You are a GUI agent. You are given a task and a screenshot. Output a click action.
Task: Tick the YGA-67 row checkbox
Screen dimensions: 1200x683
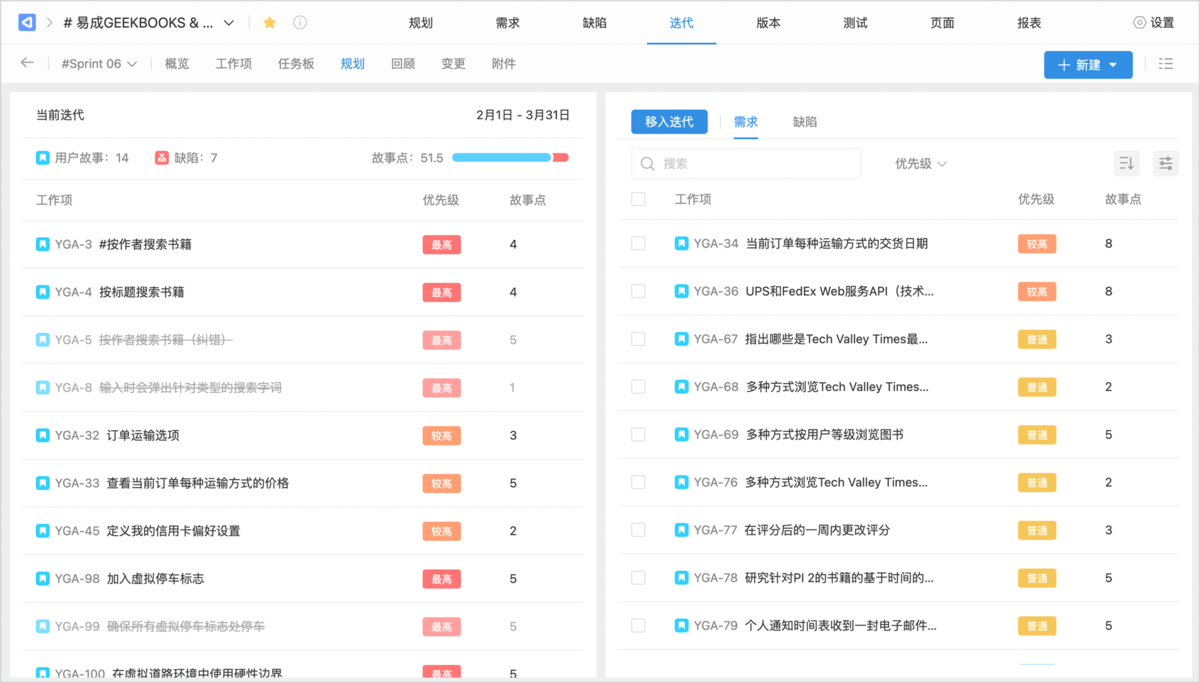click(x=638, y=339)
